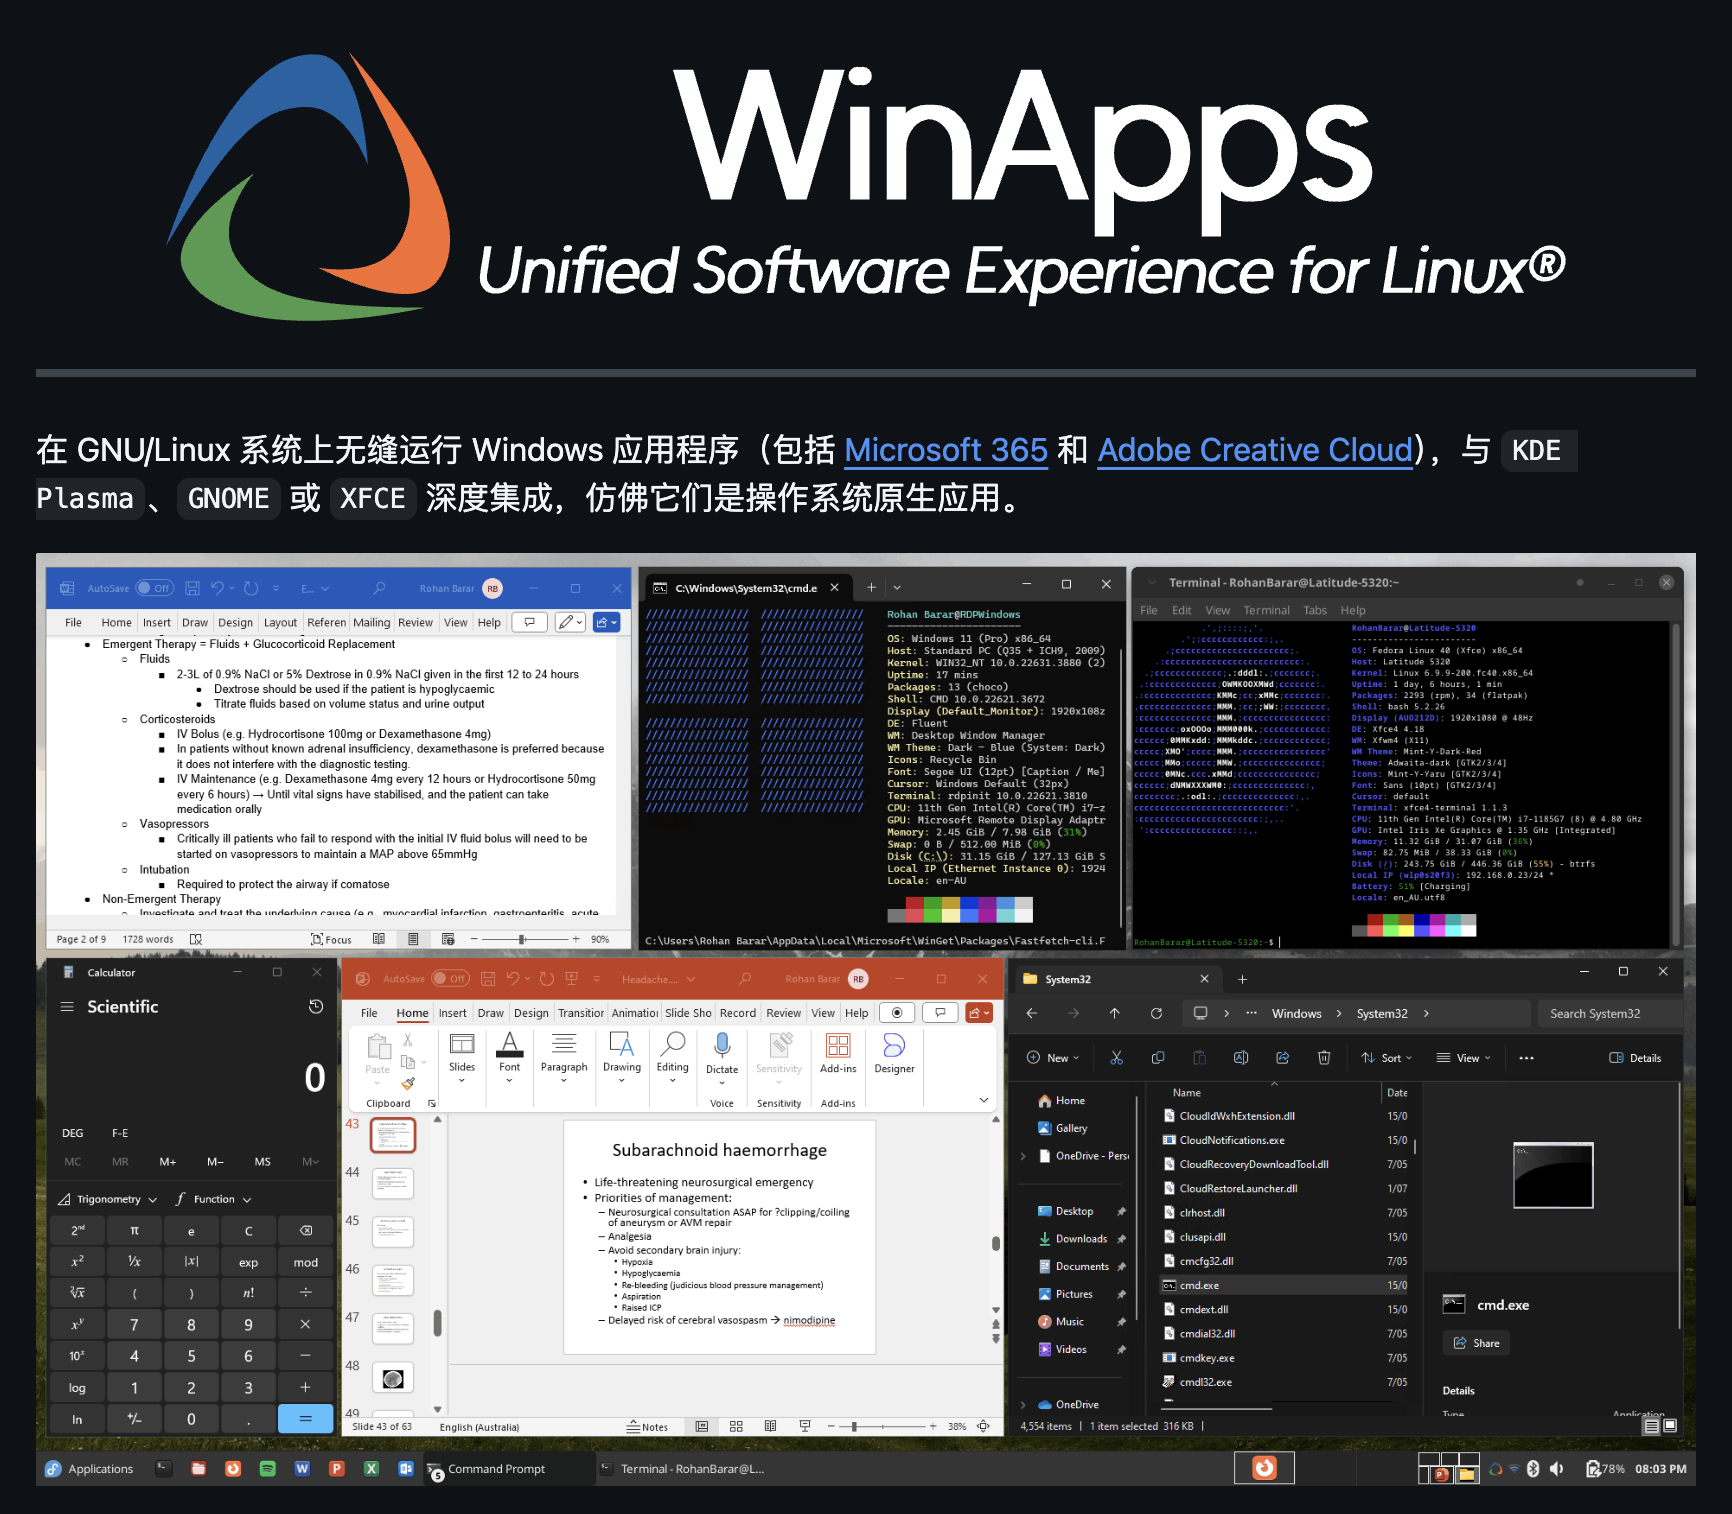Launch PowerPoint from the taskbar
The image size is (1732, 1514).
pyautogui.click(x=337, y=1468)
